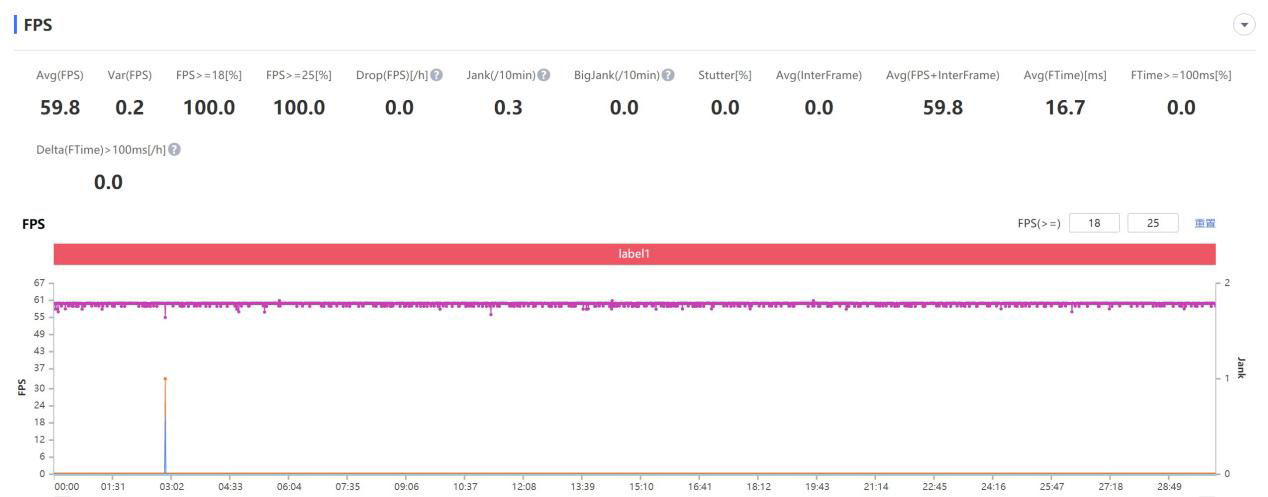Click the Jank value 0.3
The width and height of the screenshot is (1268, 497).
coord(508,108)
